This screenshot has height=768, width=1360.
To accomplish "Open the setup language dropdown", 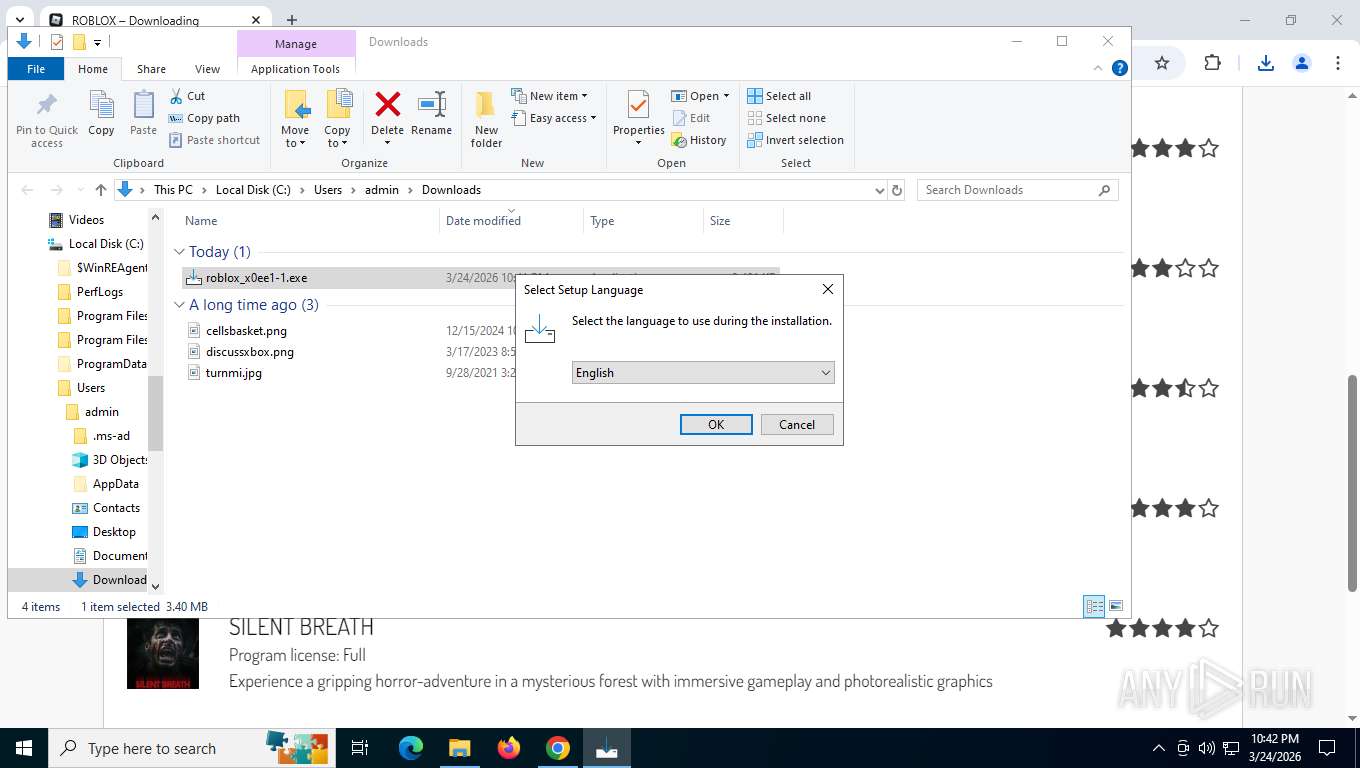I will 703,373.
